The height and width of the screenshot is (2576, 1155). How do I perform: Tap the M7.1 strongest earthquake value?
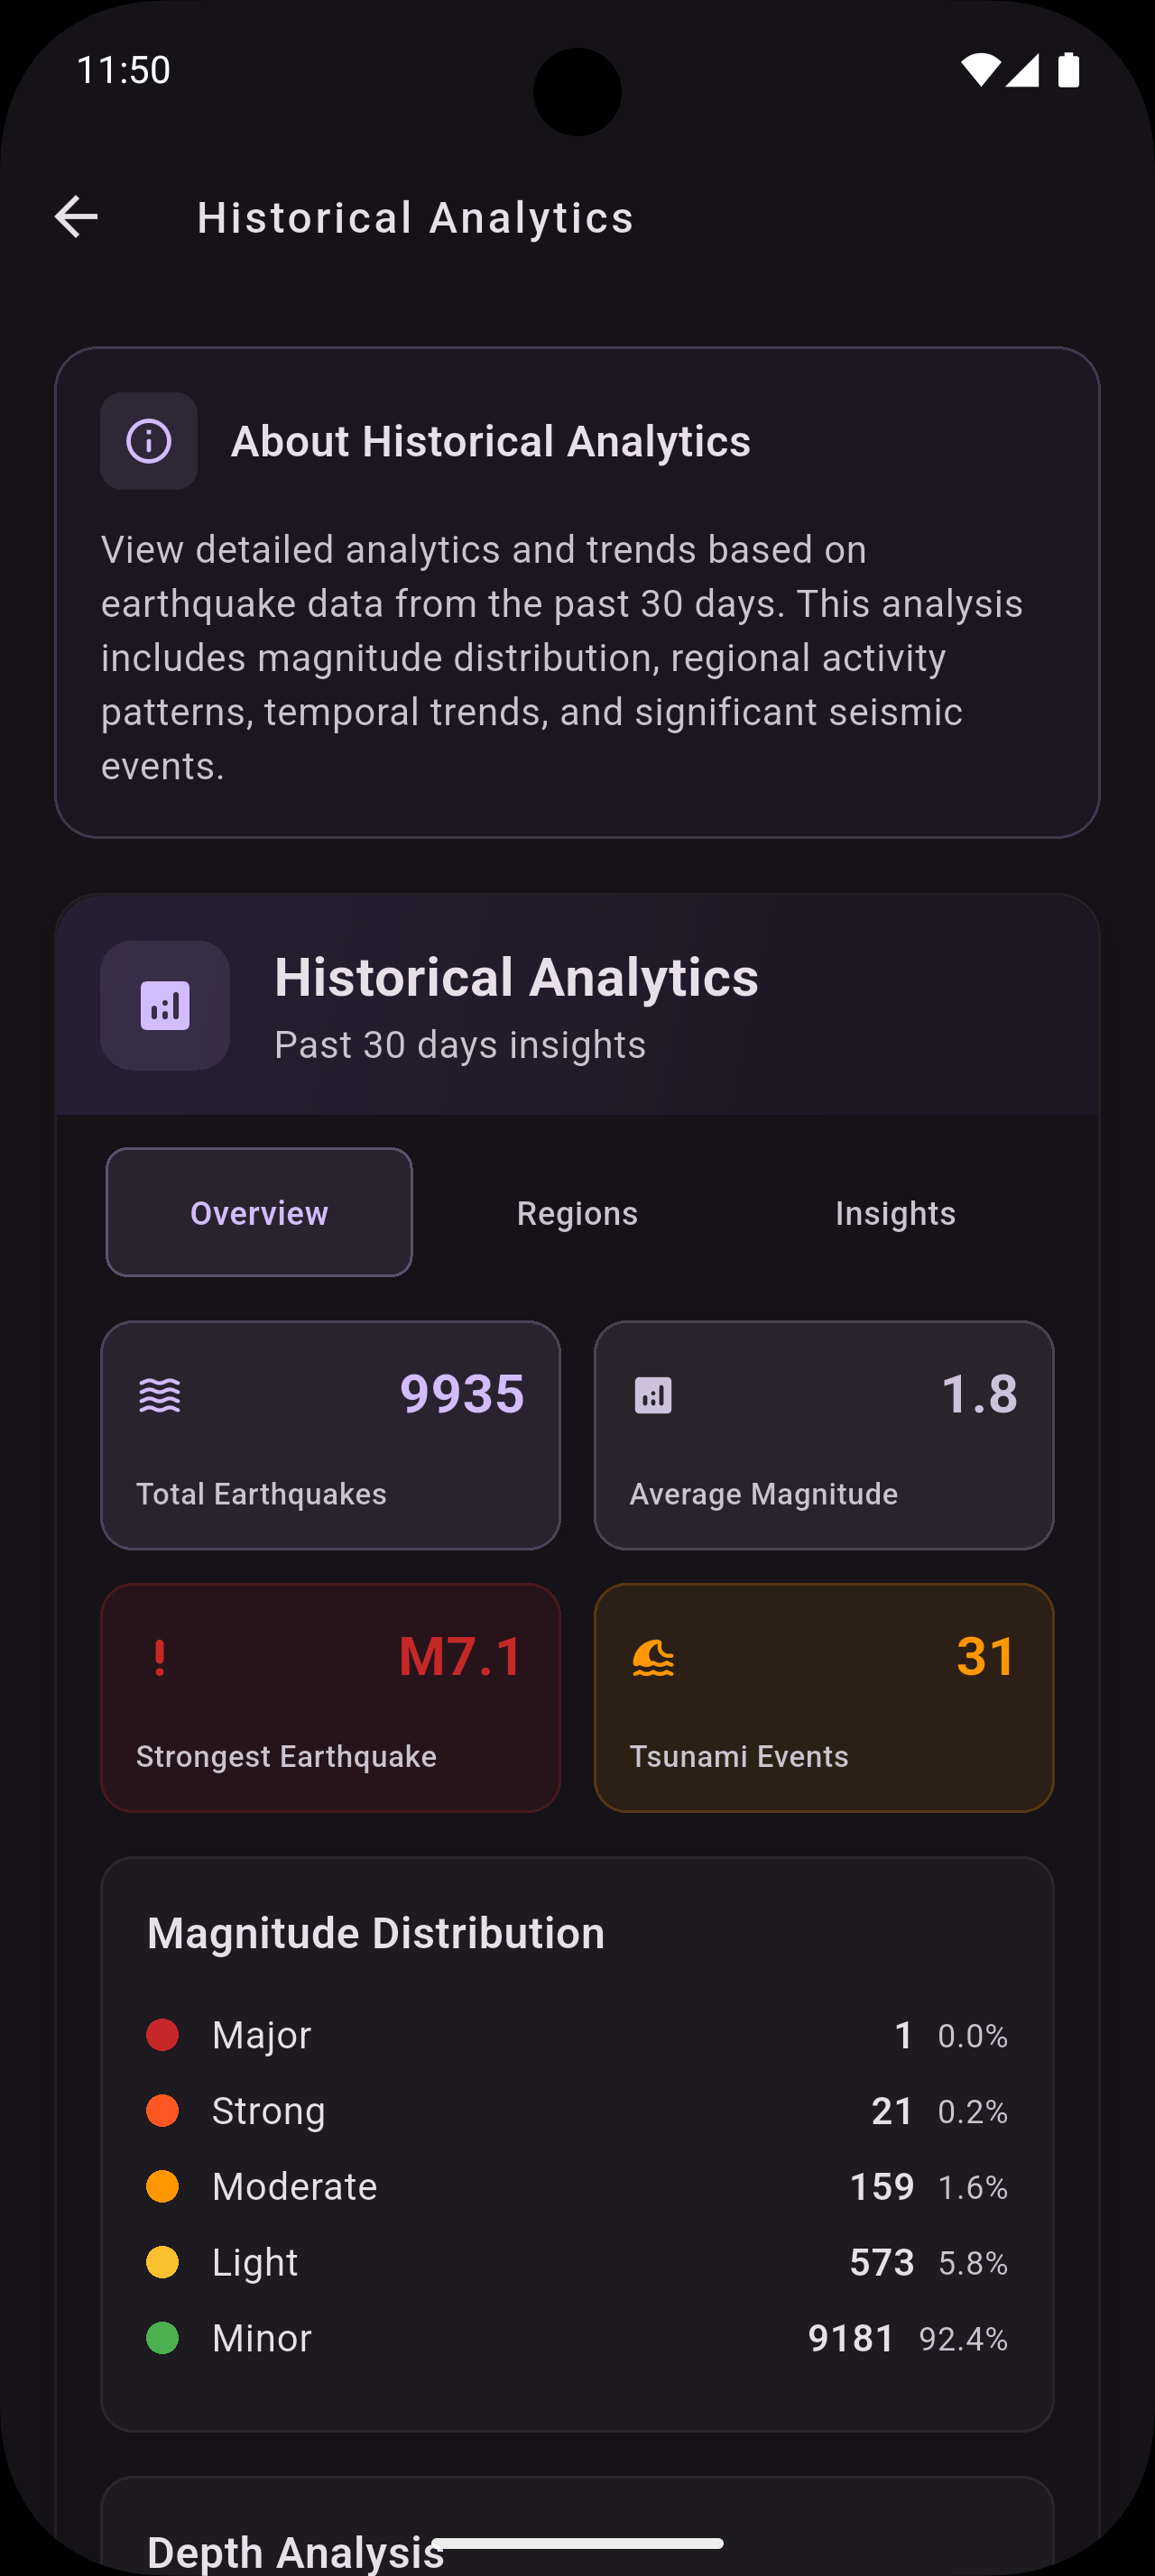461,1656
